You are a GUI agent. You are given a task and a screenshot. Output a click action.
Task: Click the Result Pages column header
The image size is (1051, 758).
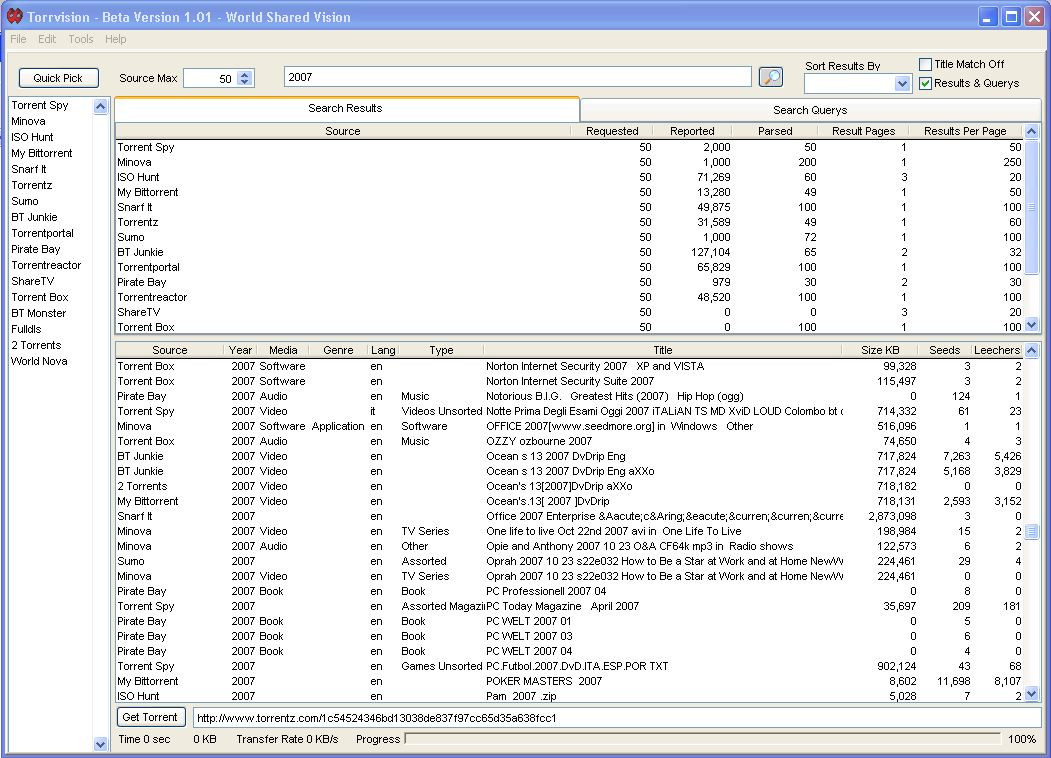coord(863,131)
